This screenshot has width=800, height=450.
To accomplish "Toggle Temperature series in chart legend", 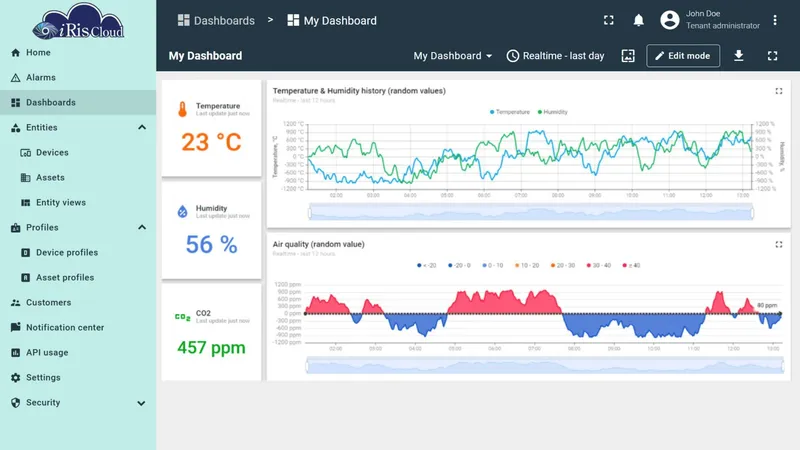I will click(x=510, y=112).
